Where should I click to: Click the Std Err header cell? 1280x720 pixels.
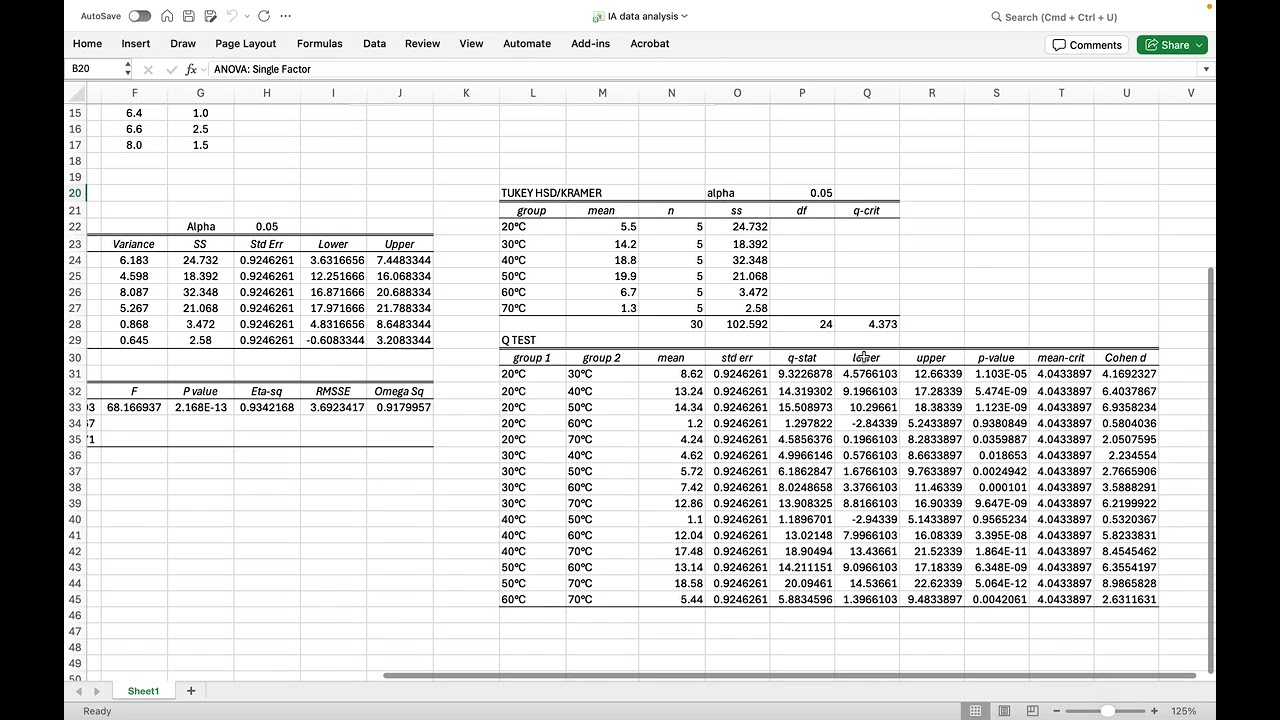(x=267, y=244)
